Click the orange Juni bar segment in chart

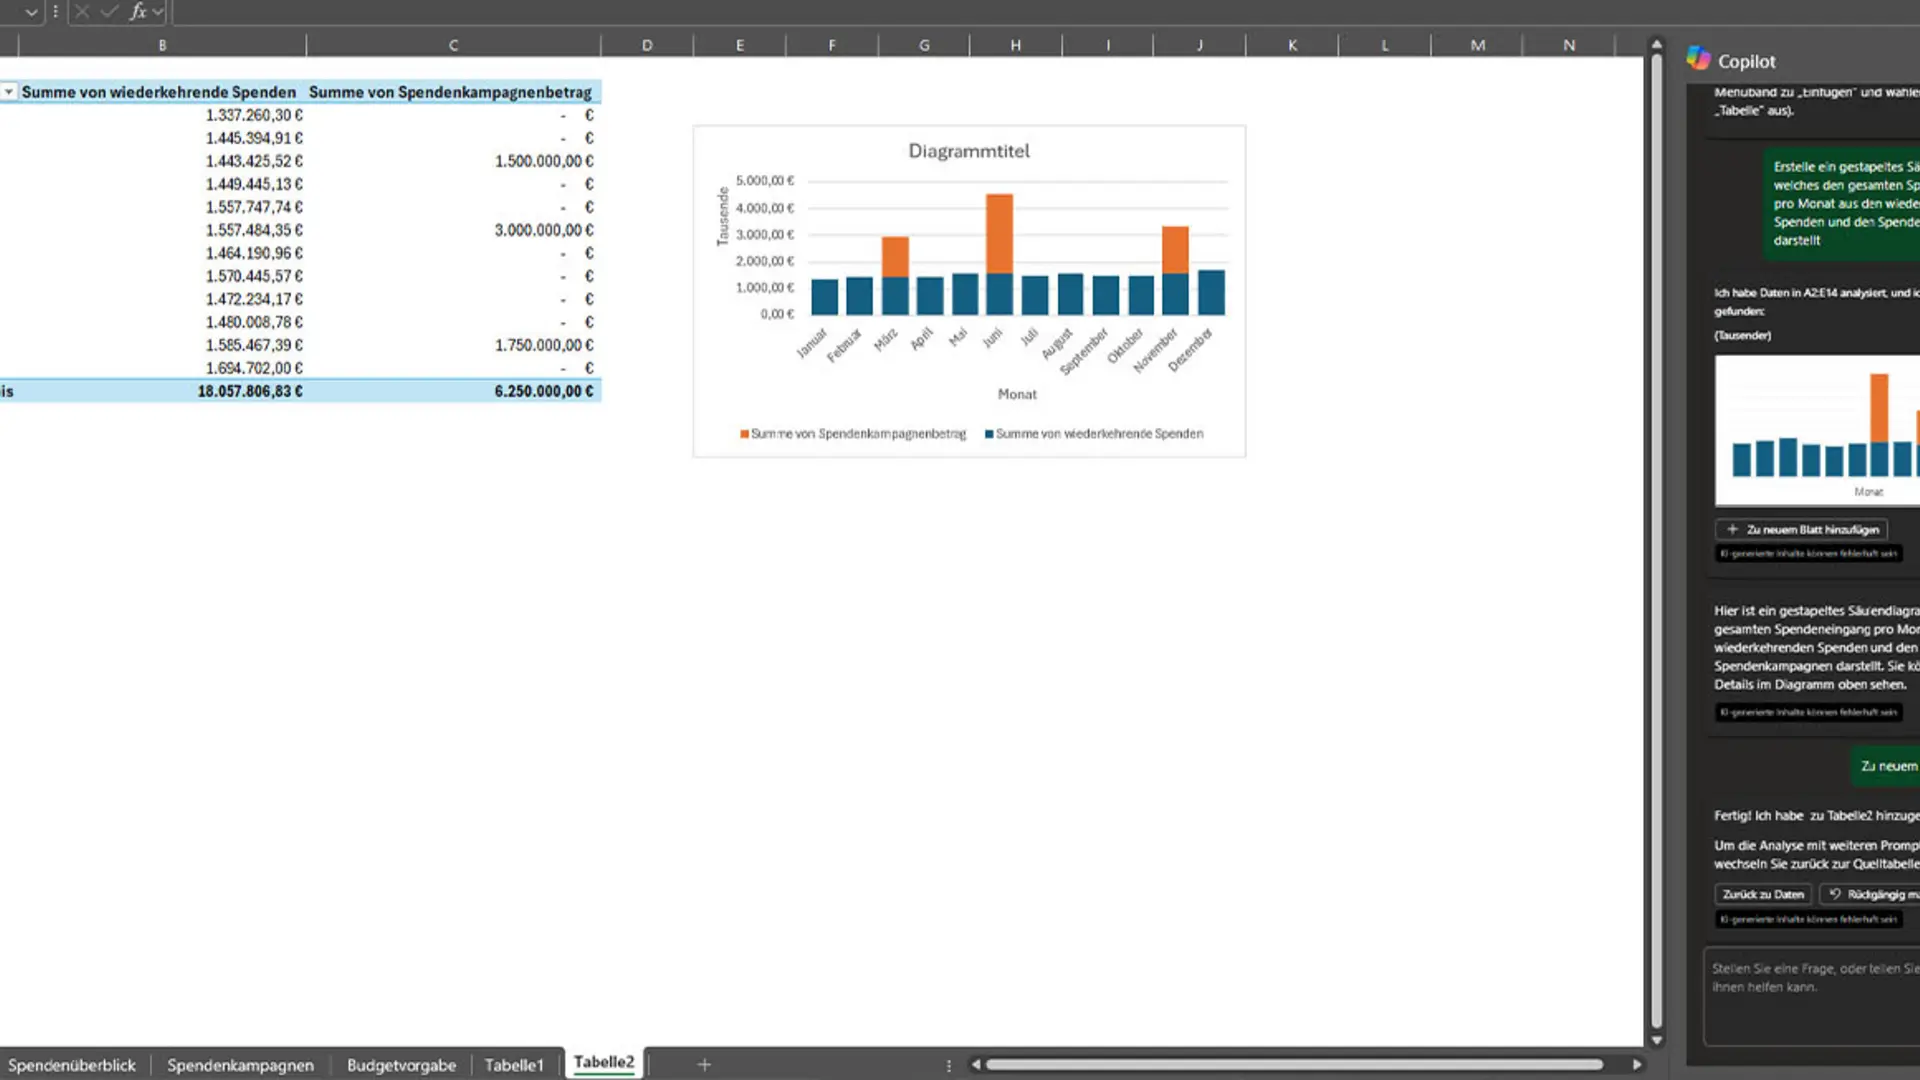pos(999,233)
